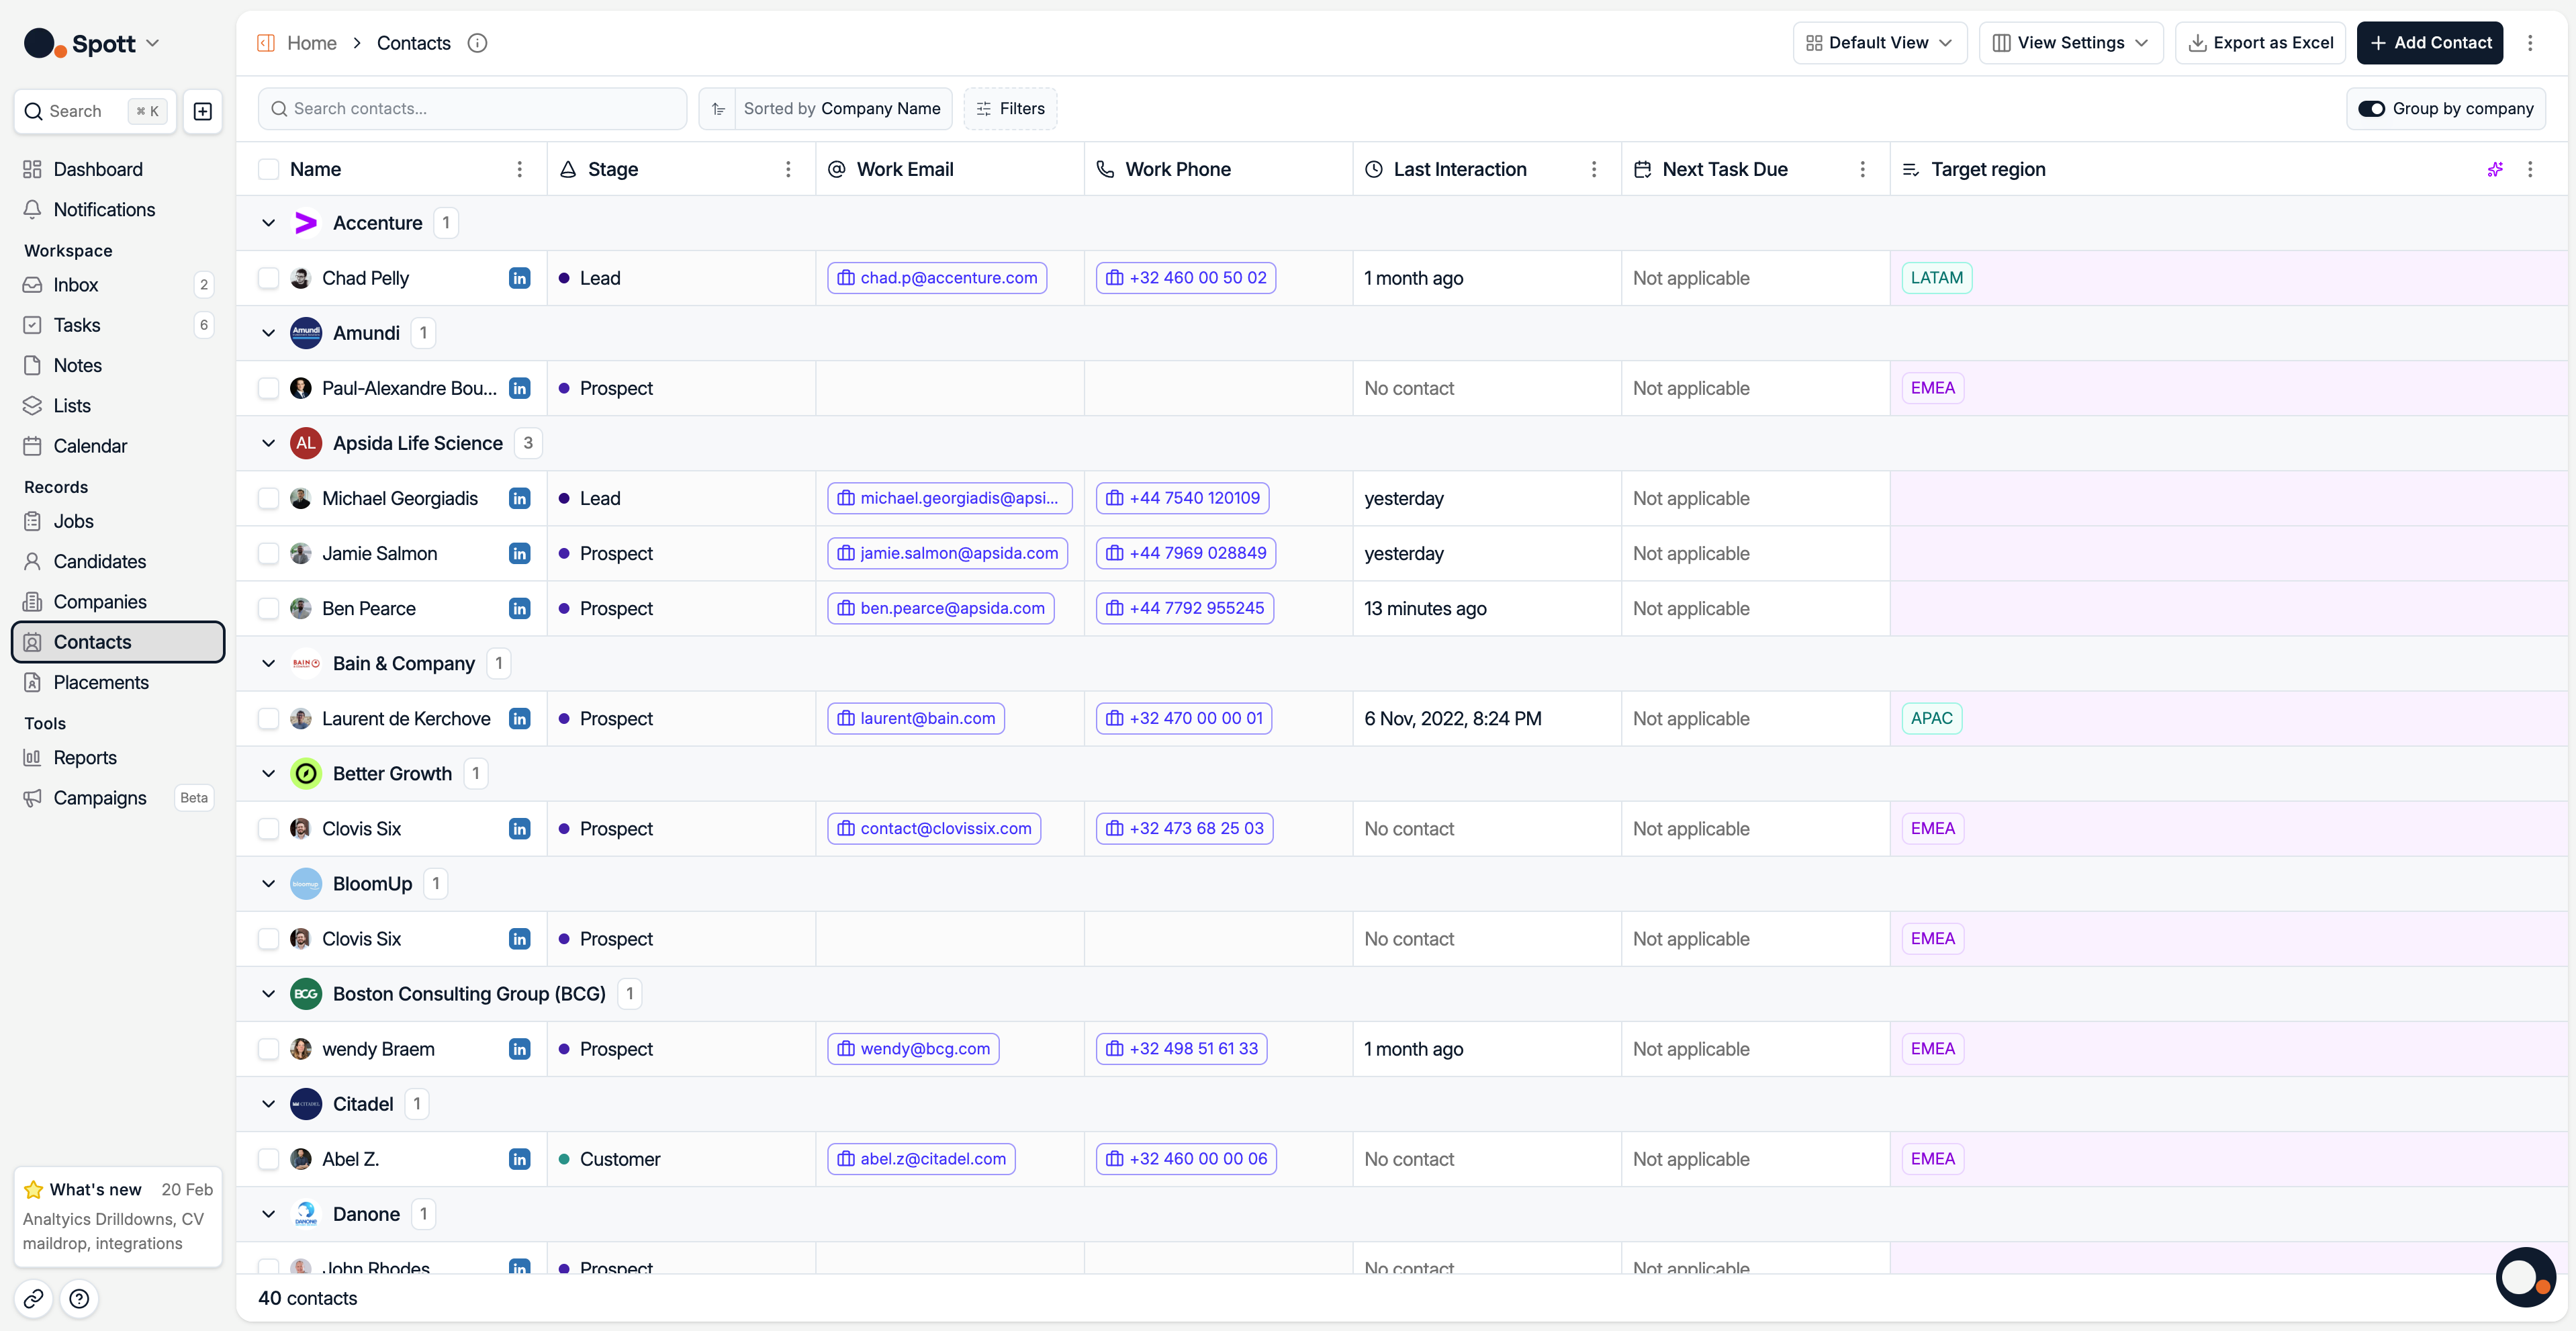2576x1331 pixels.
Task: Check the select-all checkbox in Name header
Action: 268,169
